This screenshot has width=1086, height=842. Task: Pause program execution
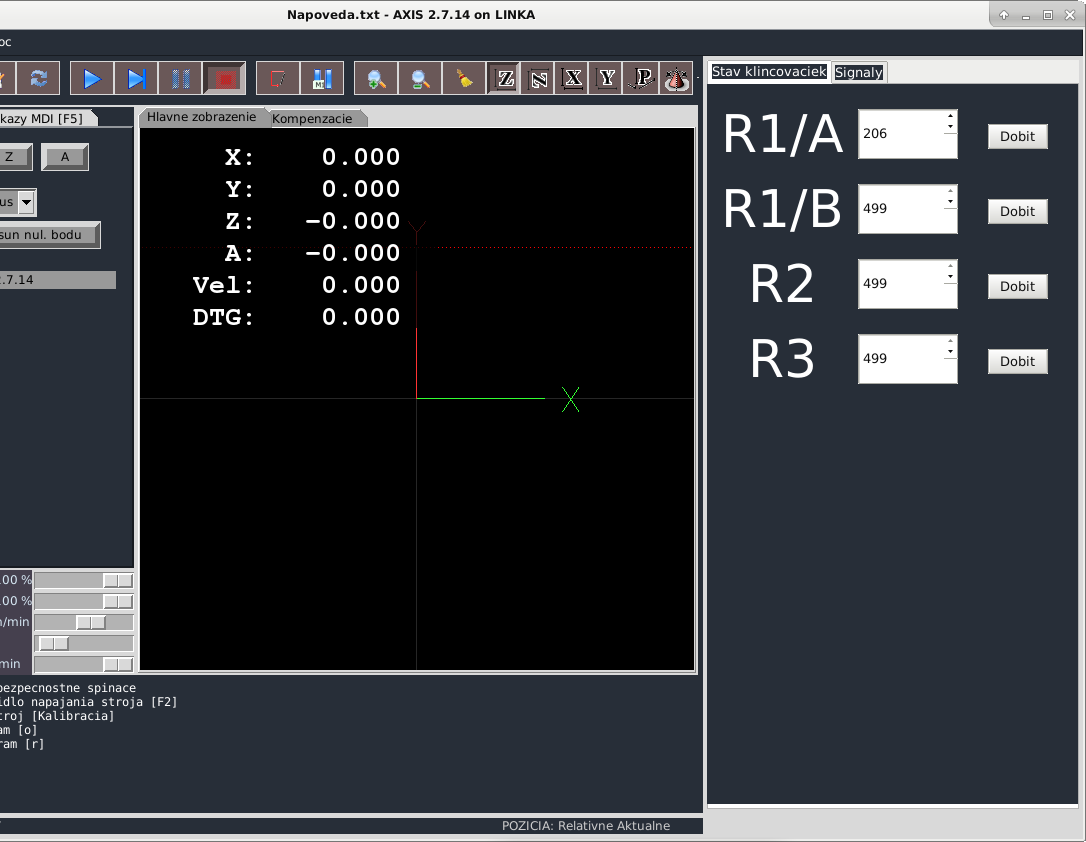[x=181, y=78]
